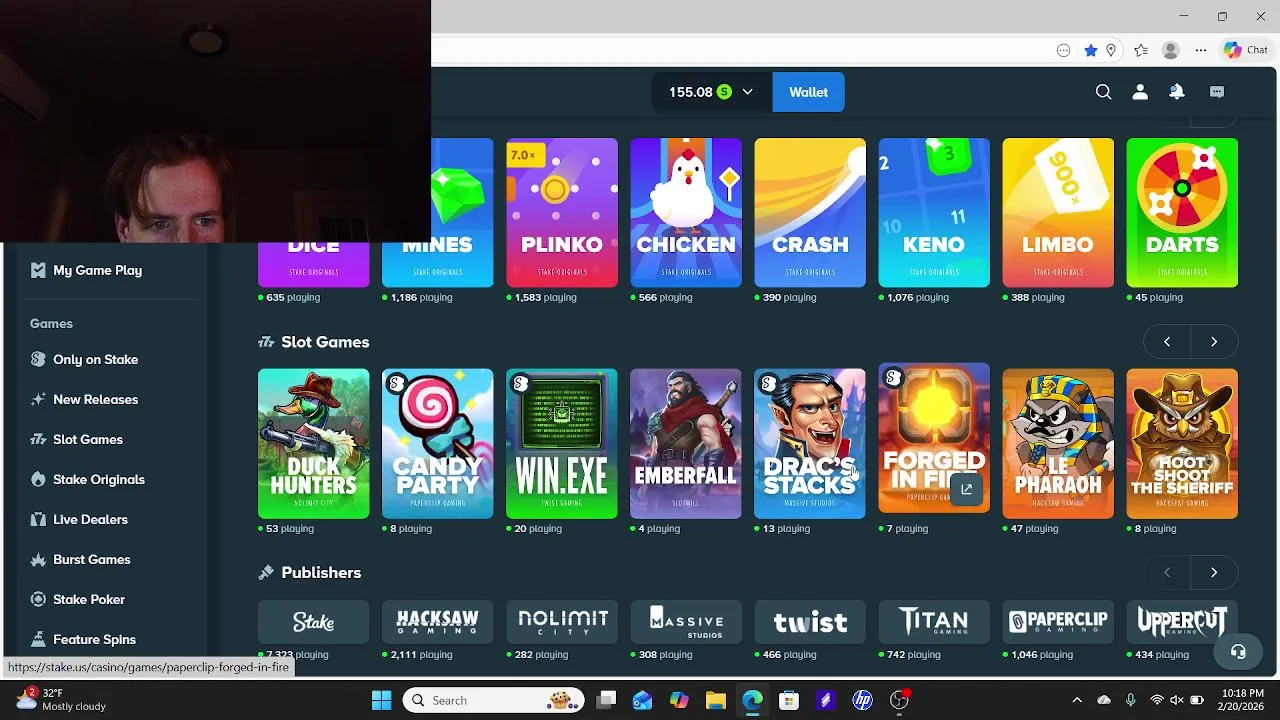Open Live Dealers in sidebar
Viewport: 1280px width, 720px height.
(90, 519)
